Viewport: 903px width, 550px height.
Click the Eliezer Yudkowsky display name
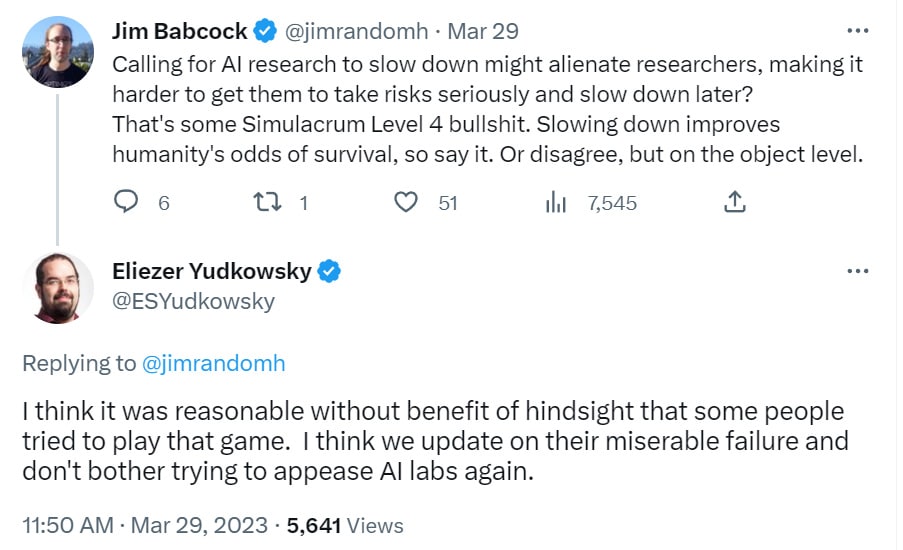(212, 271)
